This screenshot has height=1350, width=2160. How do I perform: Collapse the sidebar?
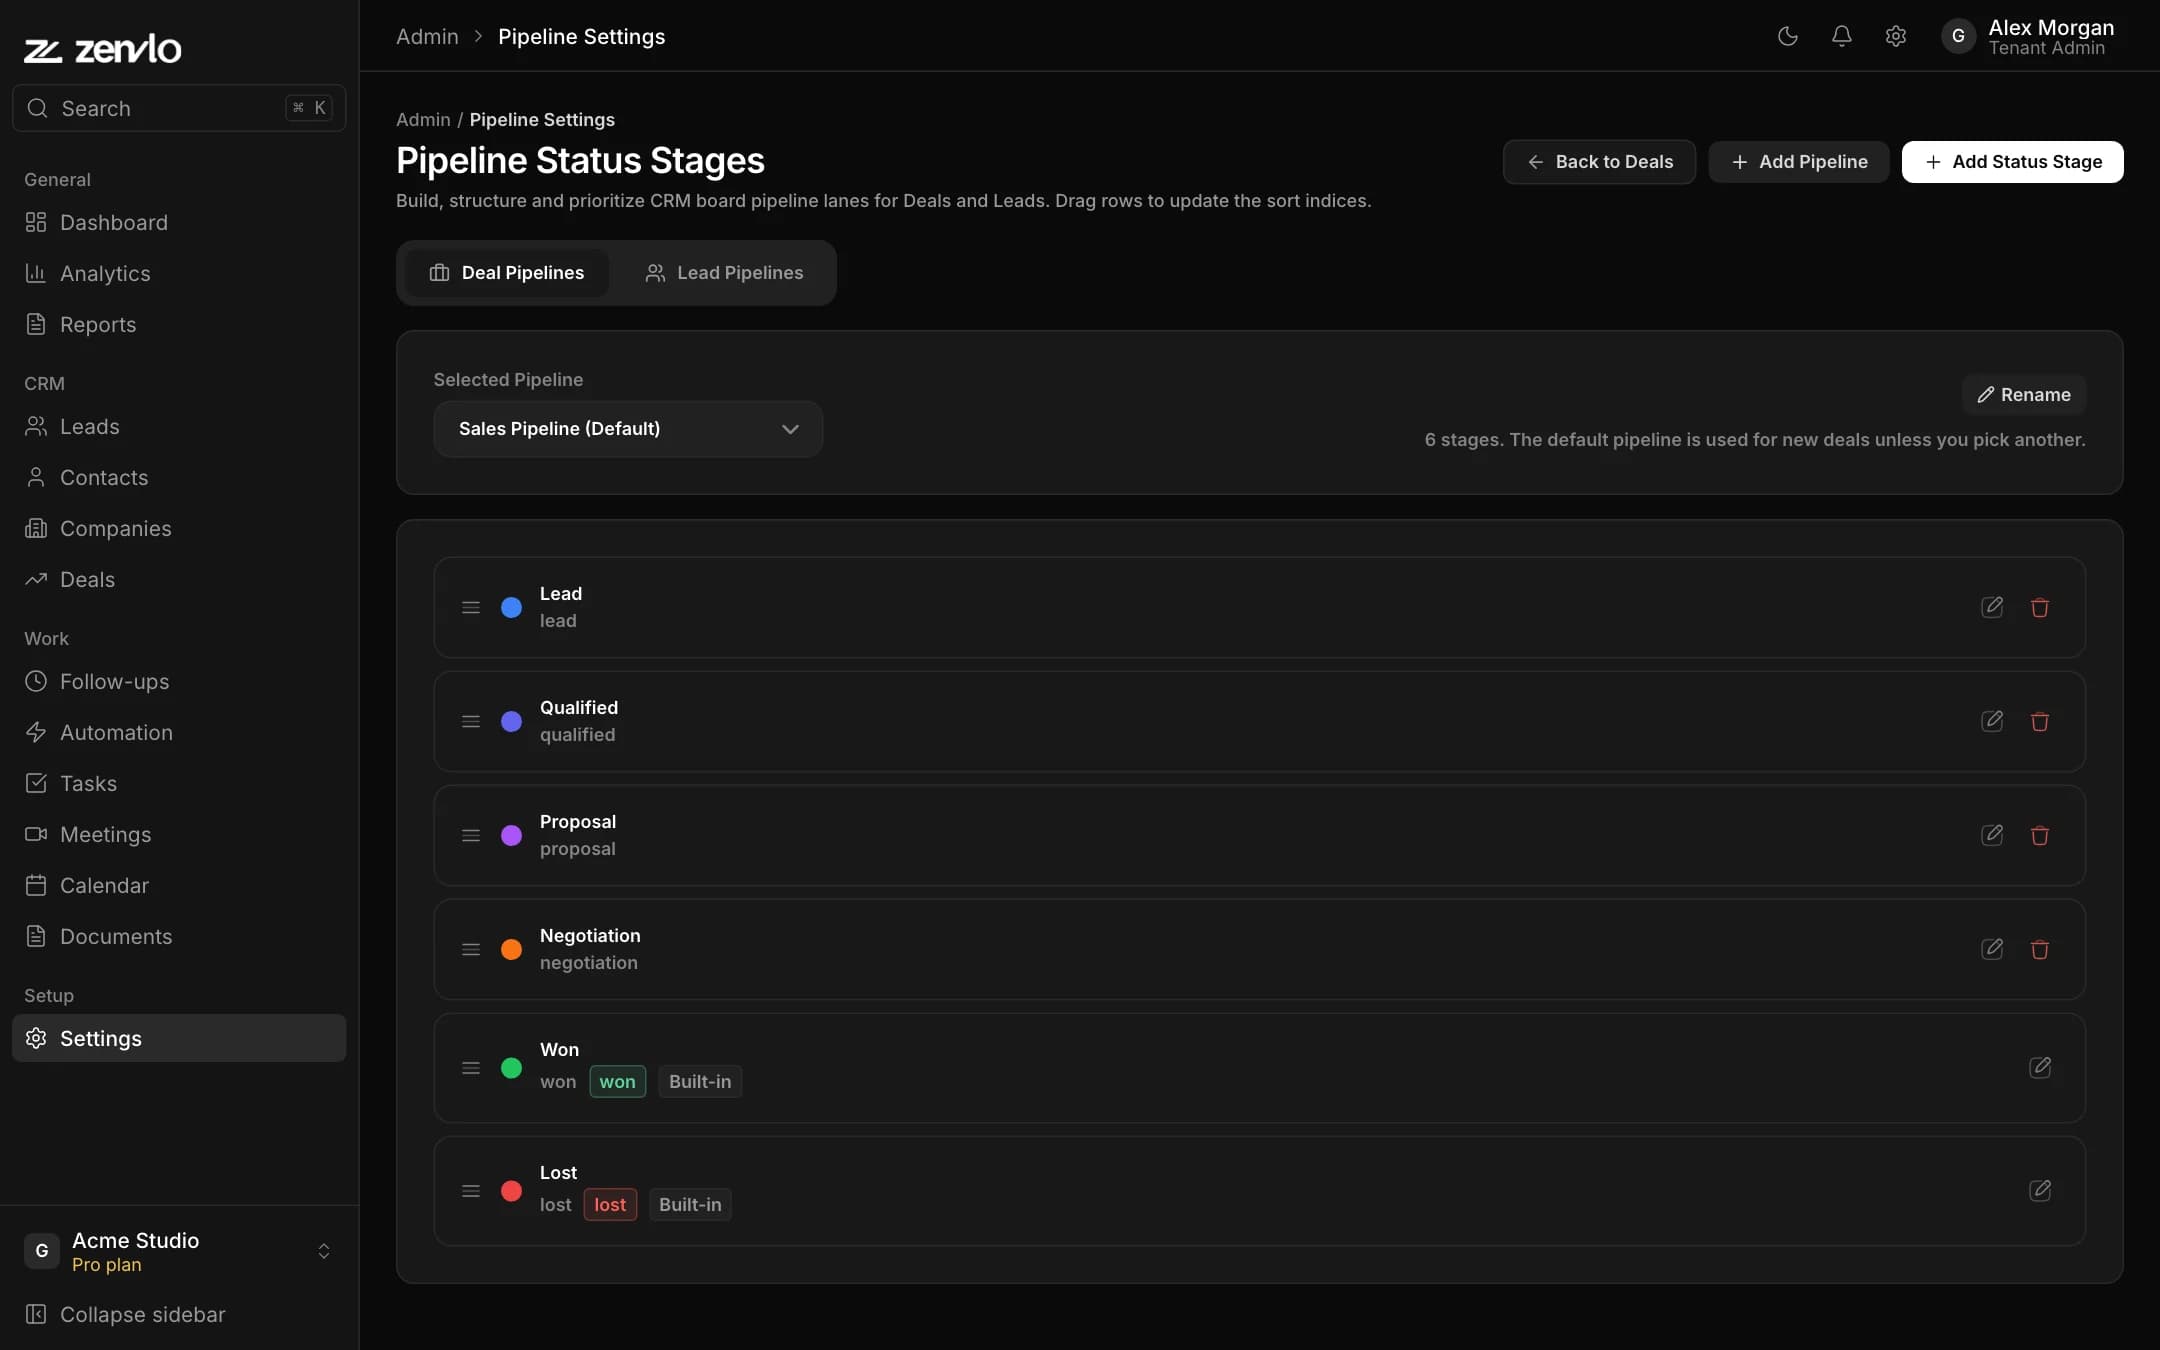point(179,1314)
